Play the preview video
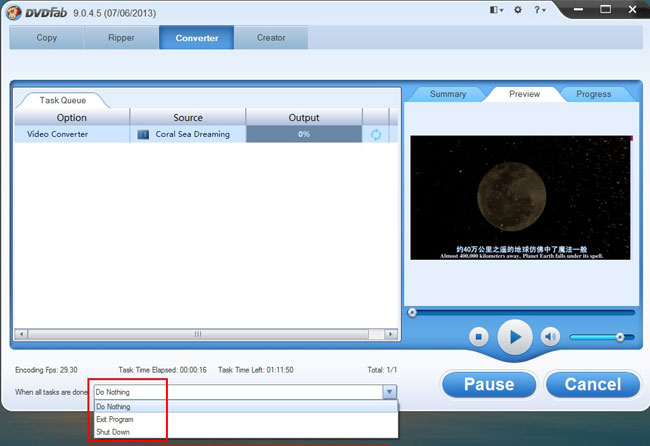 [x=515, y=337]
